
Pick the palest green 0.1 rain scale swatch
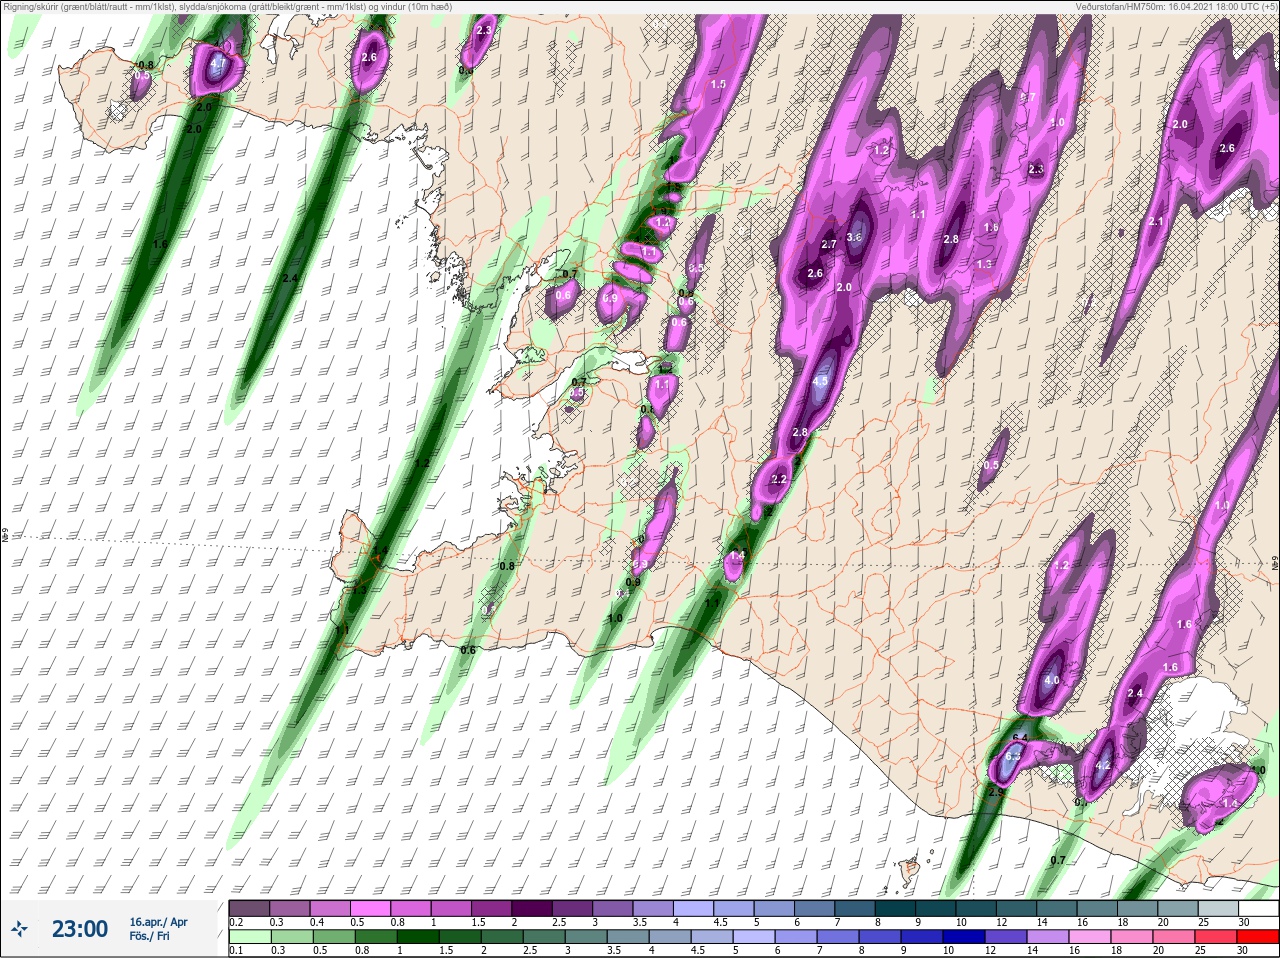click(251, 937)
